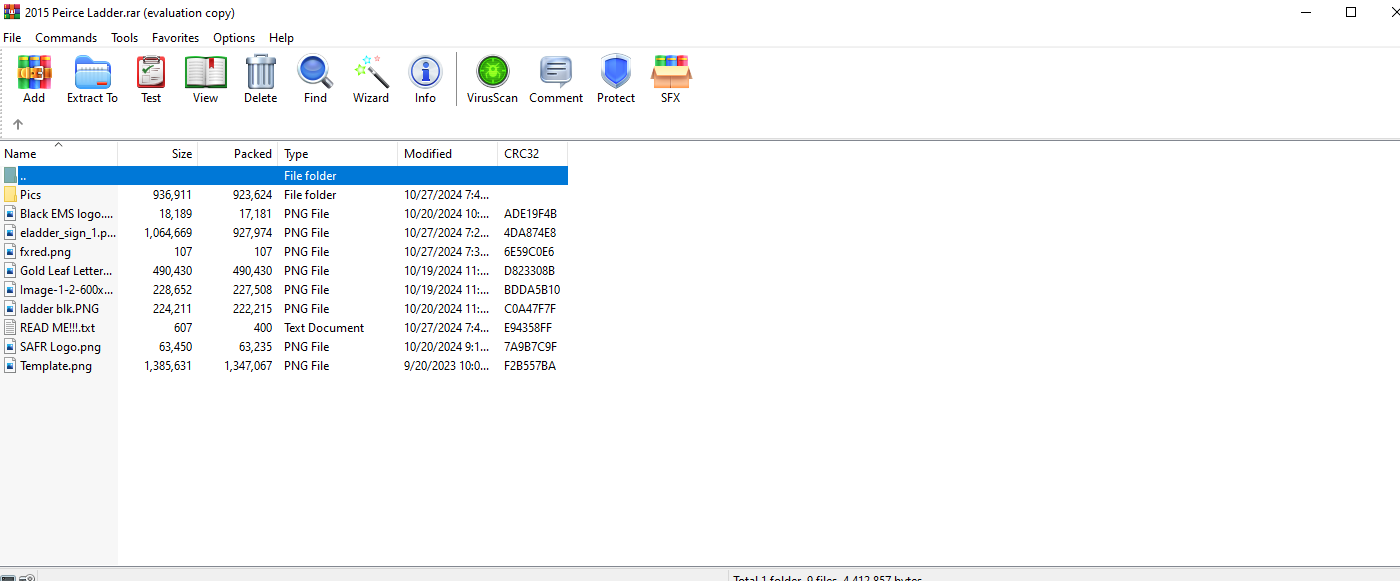
Task: Click the Add archive toolbar icon
Action: click(x=34, y=79)
